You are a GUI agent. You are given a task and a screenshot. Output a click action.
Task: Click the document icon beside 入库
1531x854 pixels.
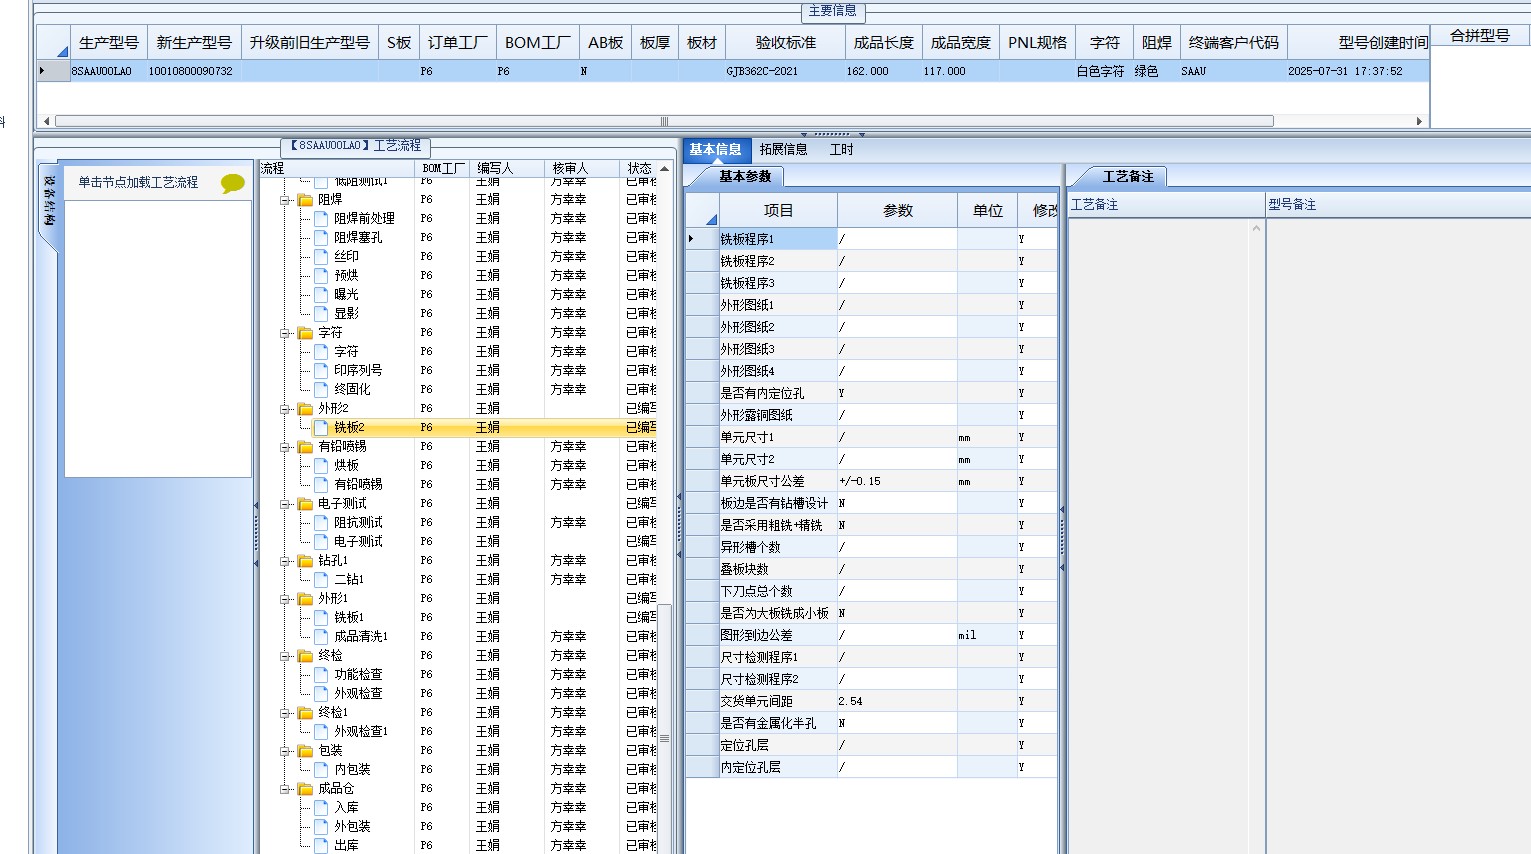click(x=322, y=808)
